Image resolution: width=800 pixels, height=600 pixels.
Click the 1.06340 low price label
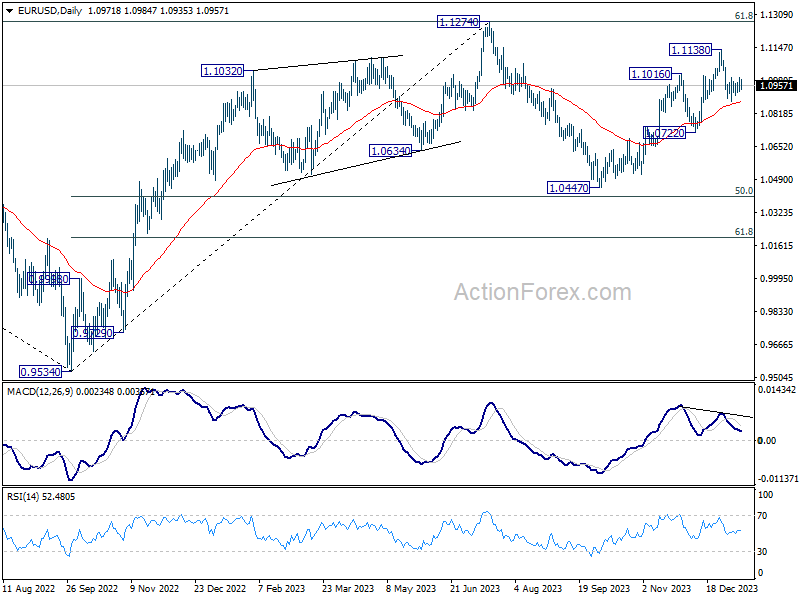[390, 151]
